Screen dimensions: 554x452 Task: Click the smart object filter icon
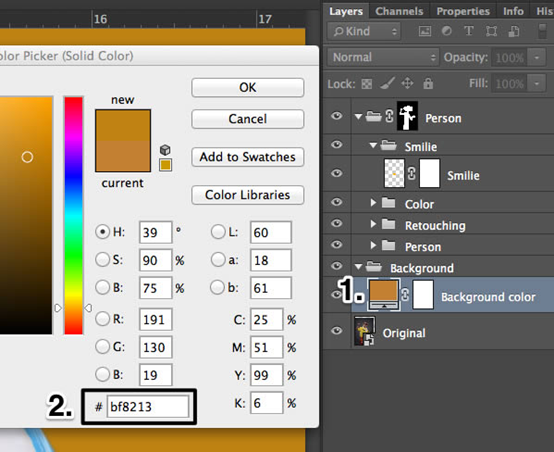coord(514,31)
